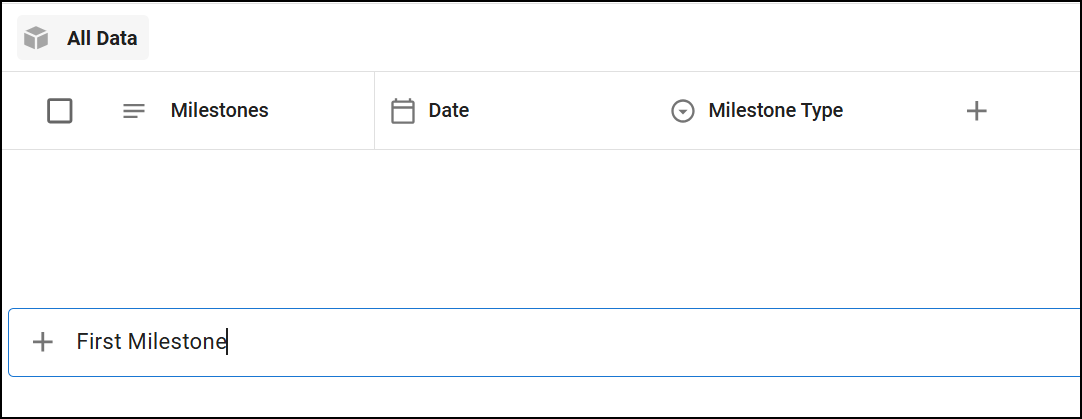Open the Milestone Type column header
The image size is (1082, 419).
(x=775, y=110)
